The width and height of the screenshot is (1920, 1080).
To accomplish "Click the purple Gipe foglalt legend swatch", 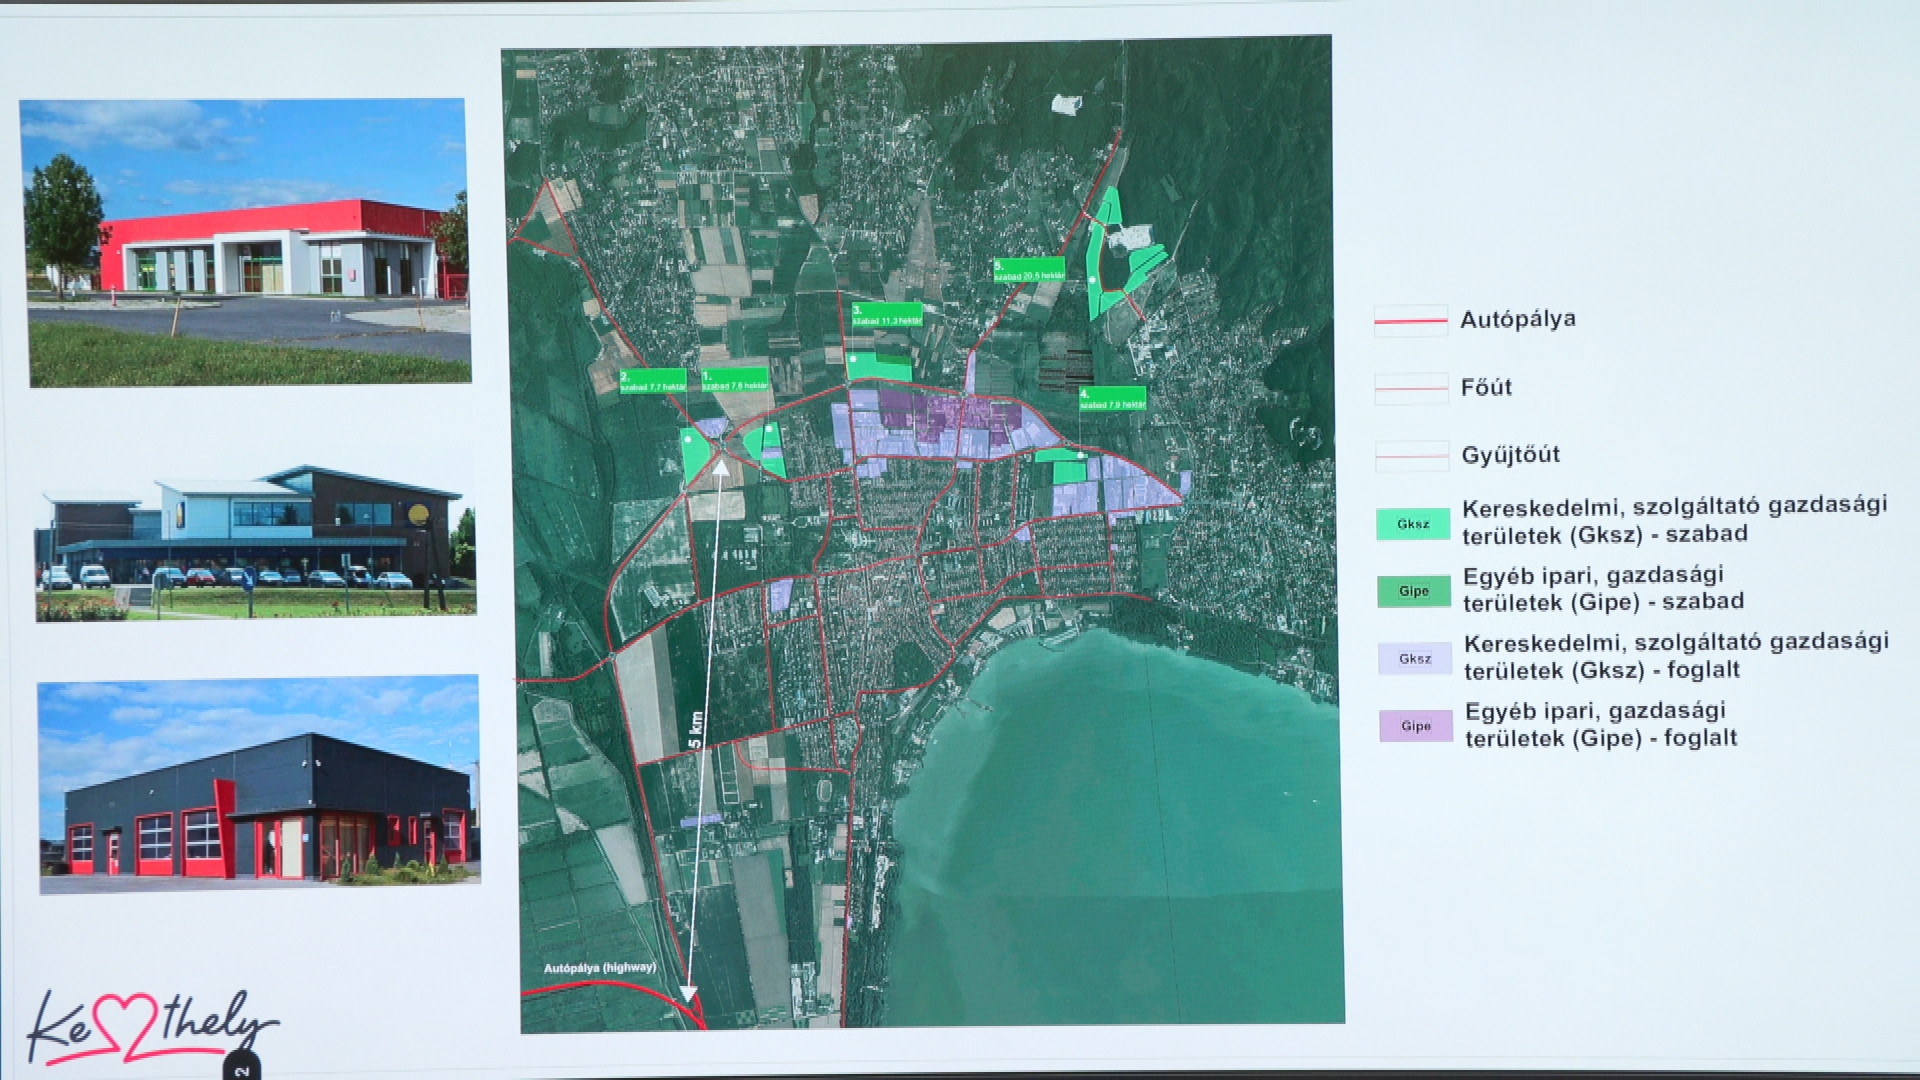I will 1415,726.
